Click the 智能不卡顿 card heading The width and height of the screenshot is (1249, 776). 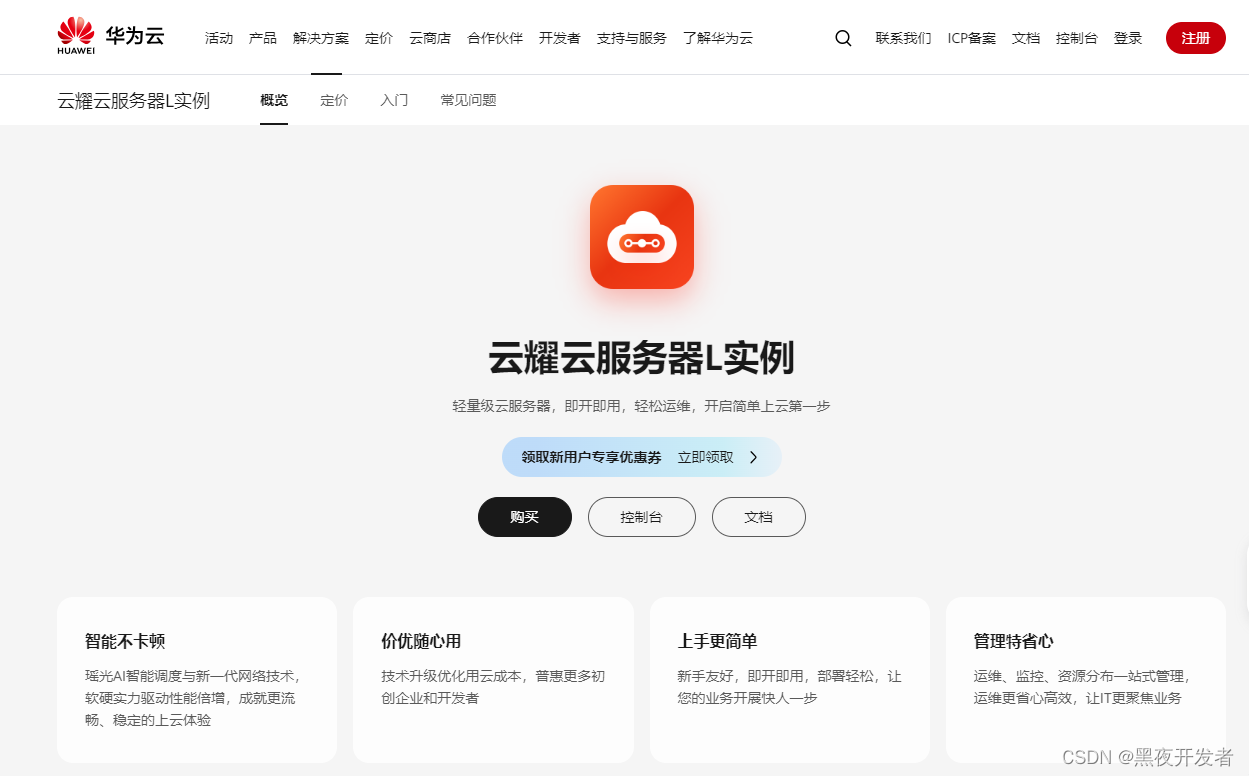pyautogui.click(x=125, y=641)
